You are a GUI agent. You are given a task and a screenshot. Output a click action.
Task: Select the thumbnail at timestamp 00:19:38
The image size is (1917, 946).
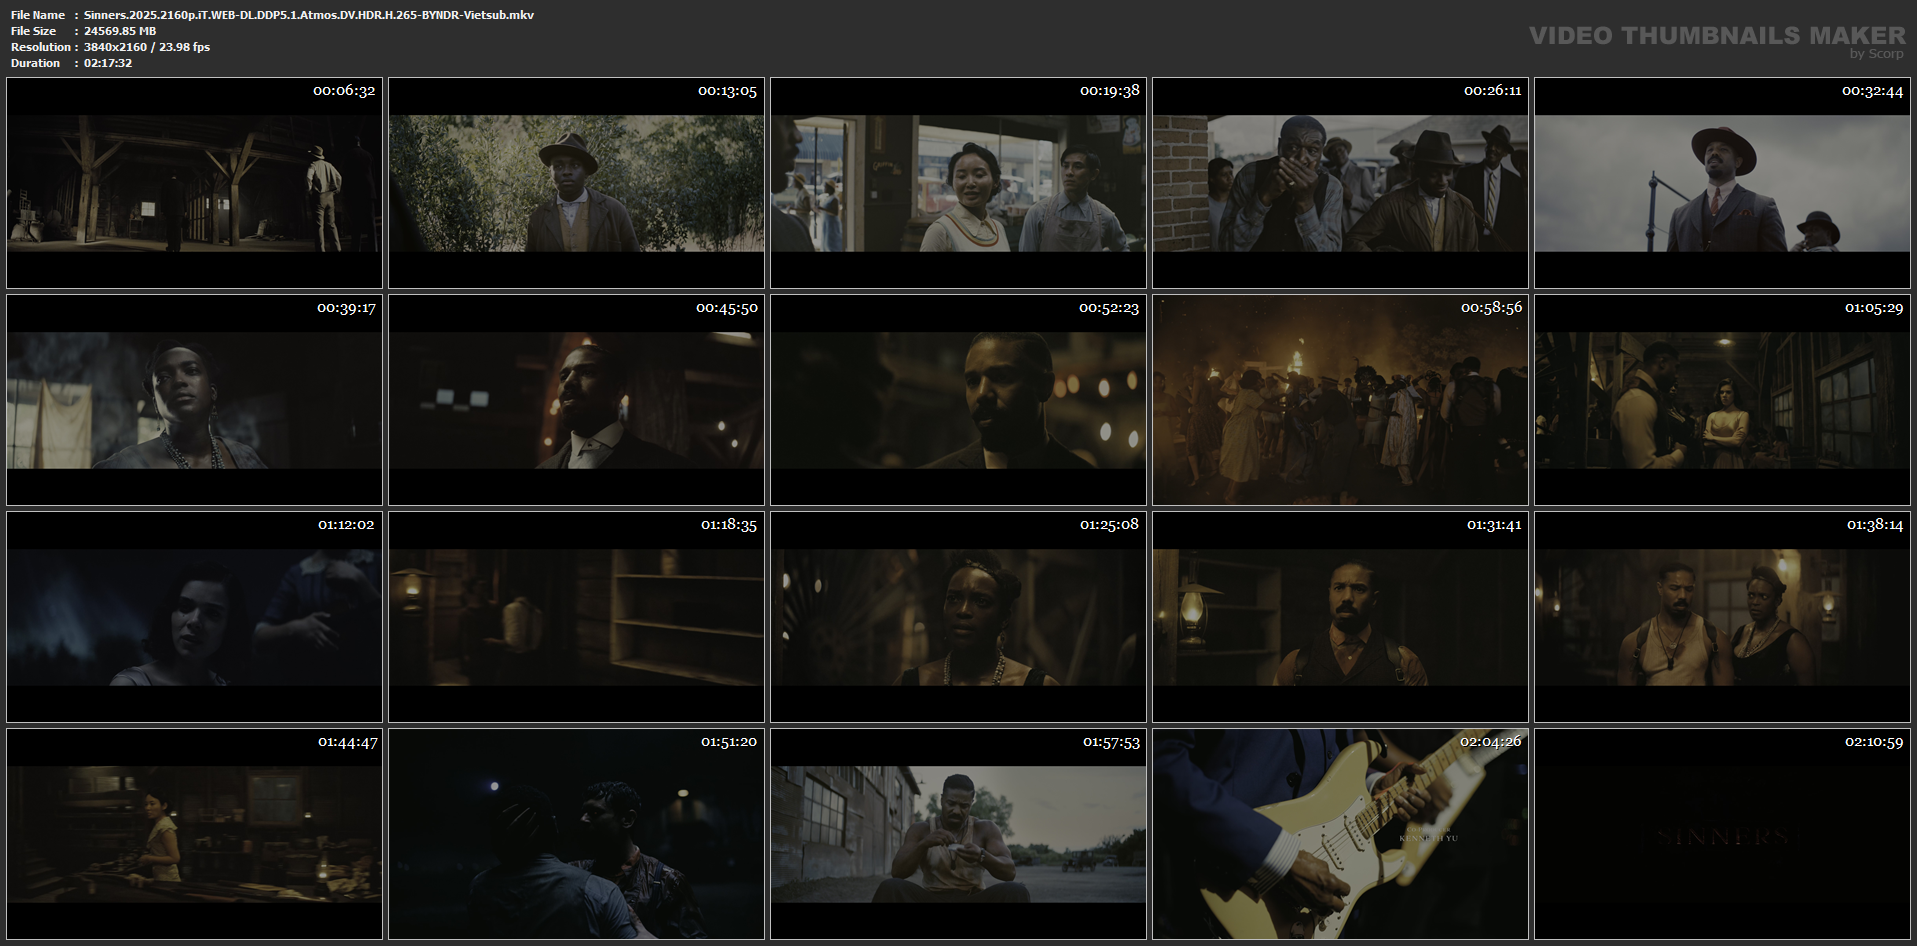click(x=958, y=183)
